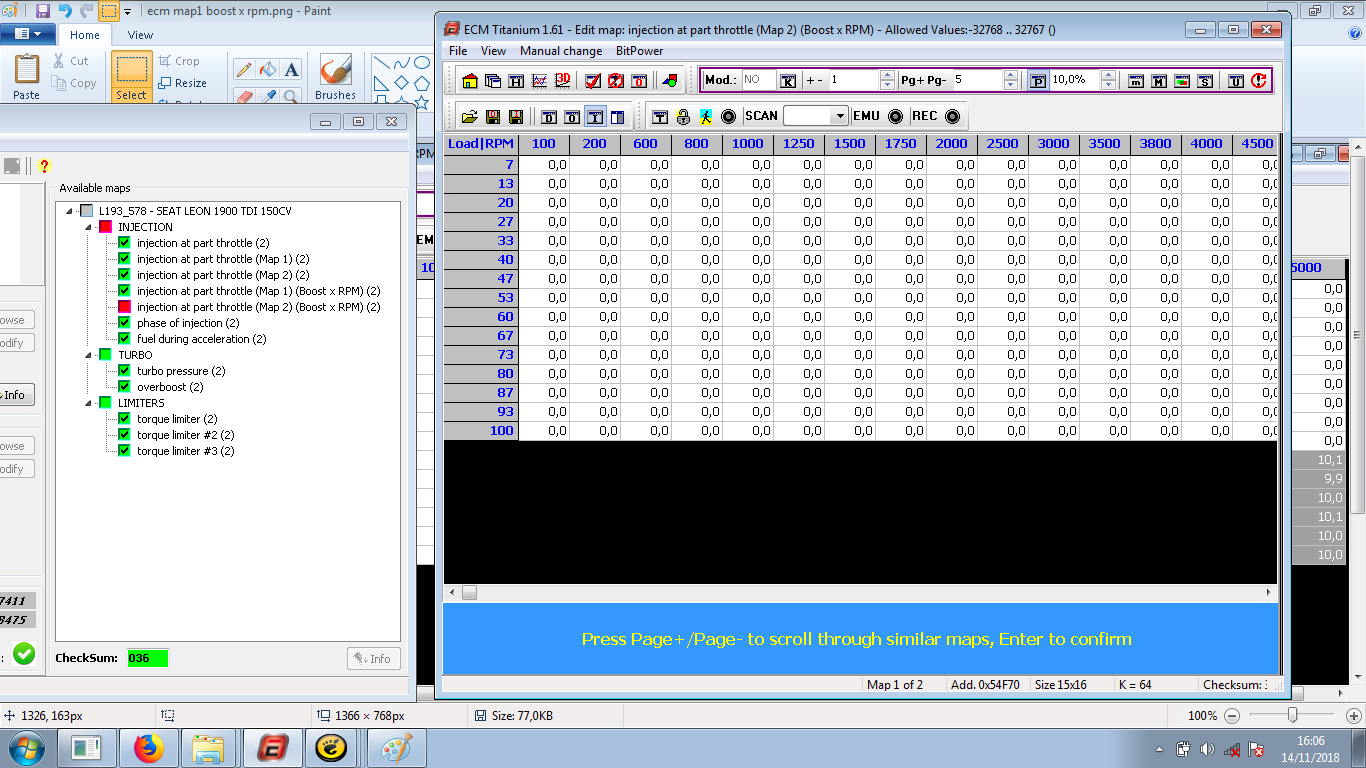The width and height of the screenshot is (1366, 768).
Task: Open file with the folder icon
Action: pos(469,117)
